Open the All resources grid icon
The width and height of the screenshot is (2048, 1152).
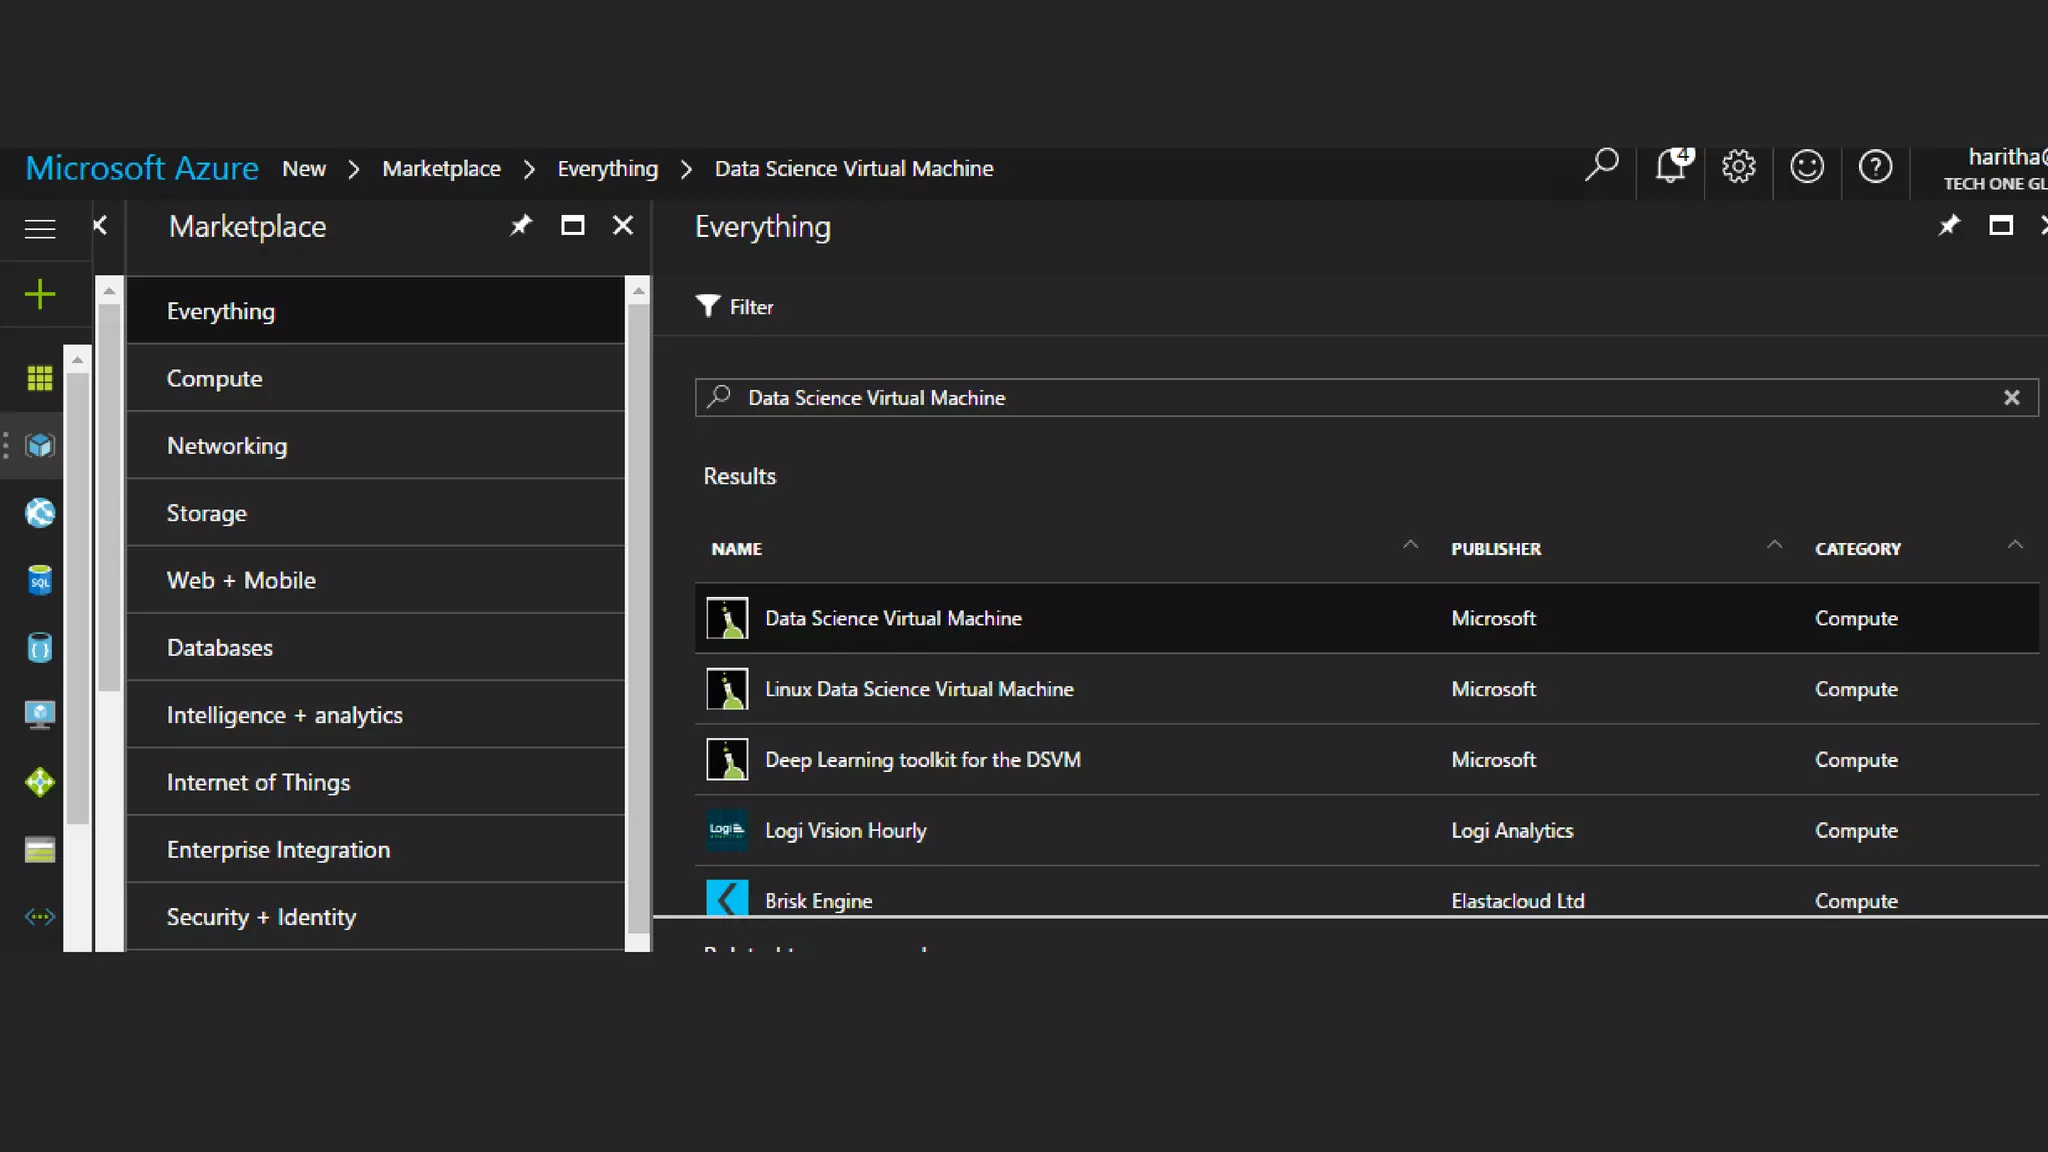click(39, 378)
